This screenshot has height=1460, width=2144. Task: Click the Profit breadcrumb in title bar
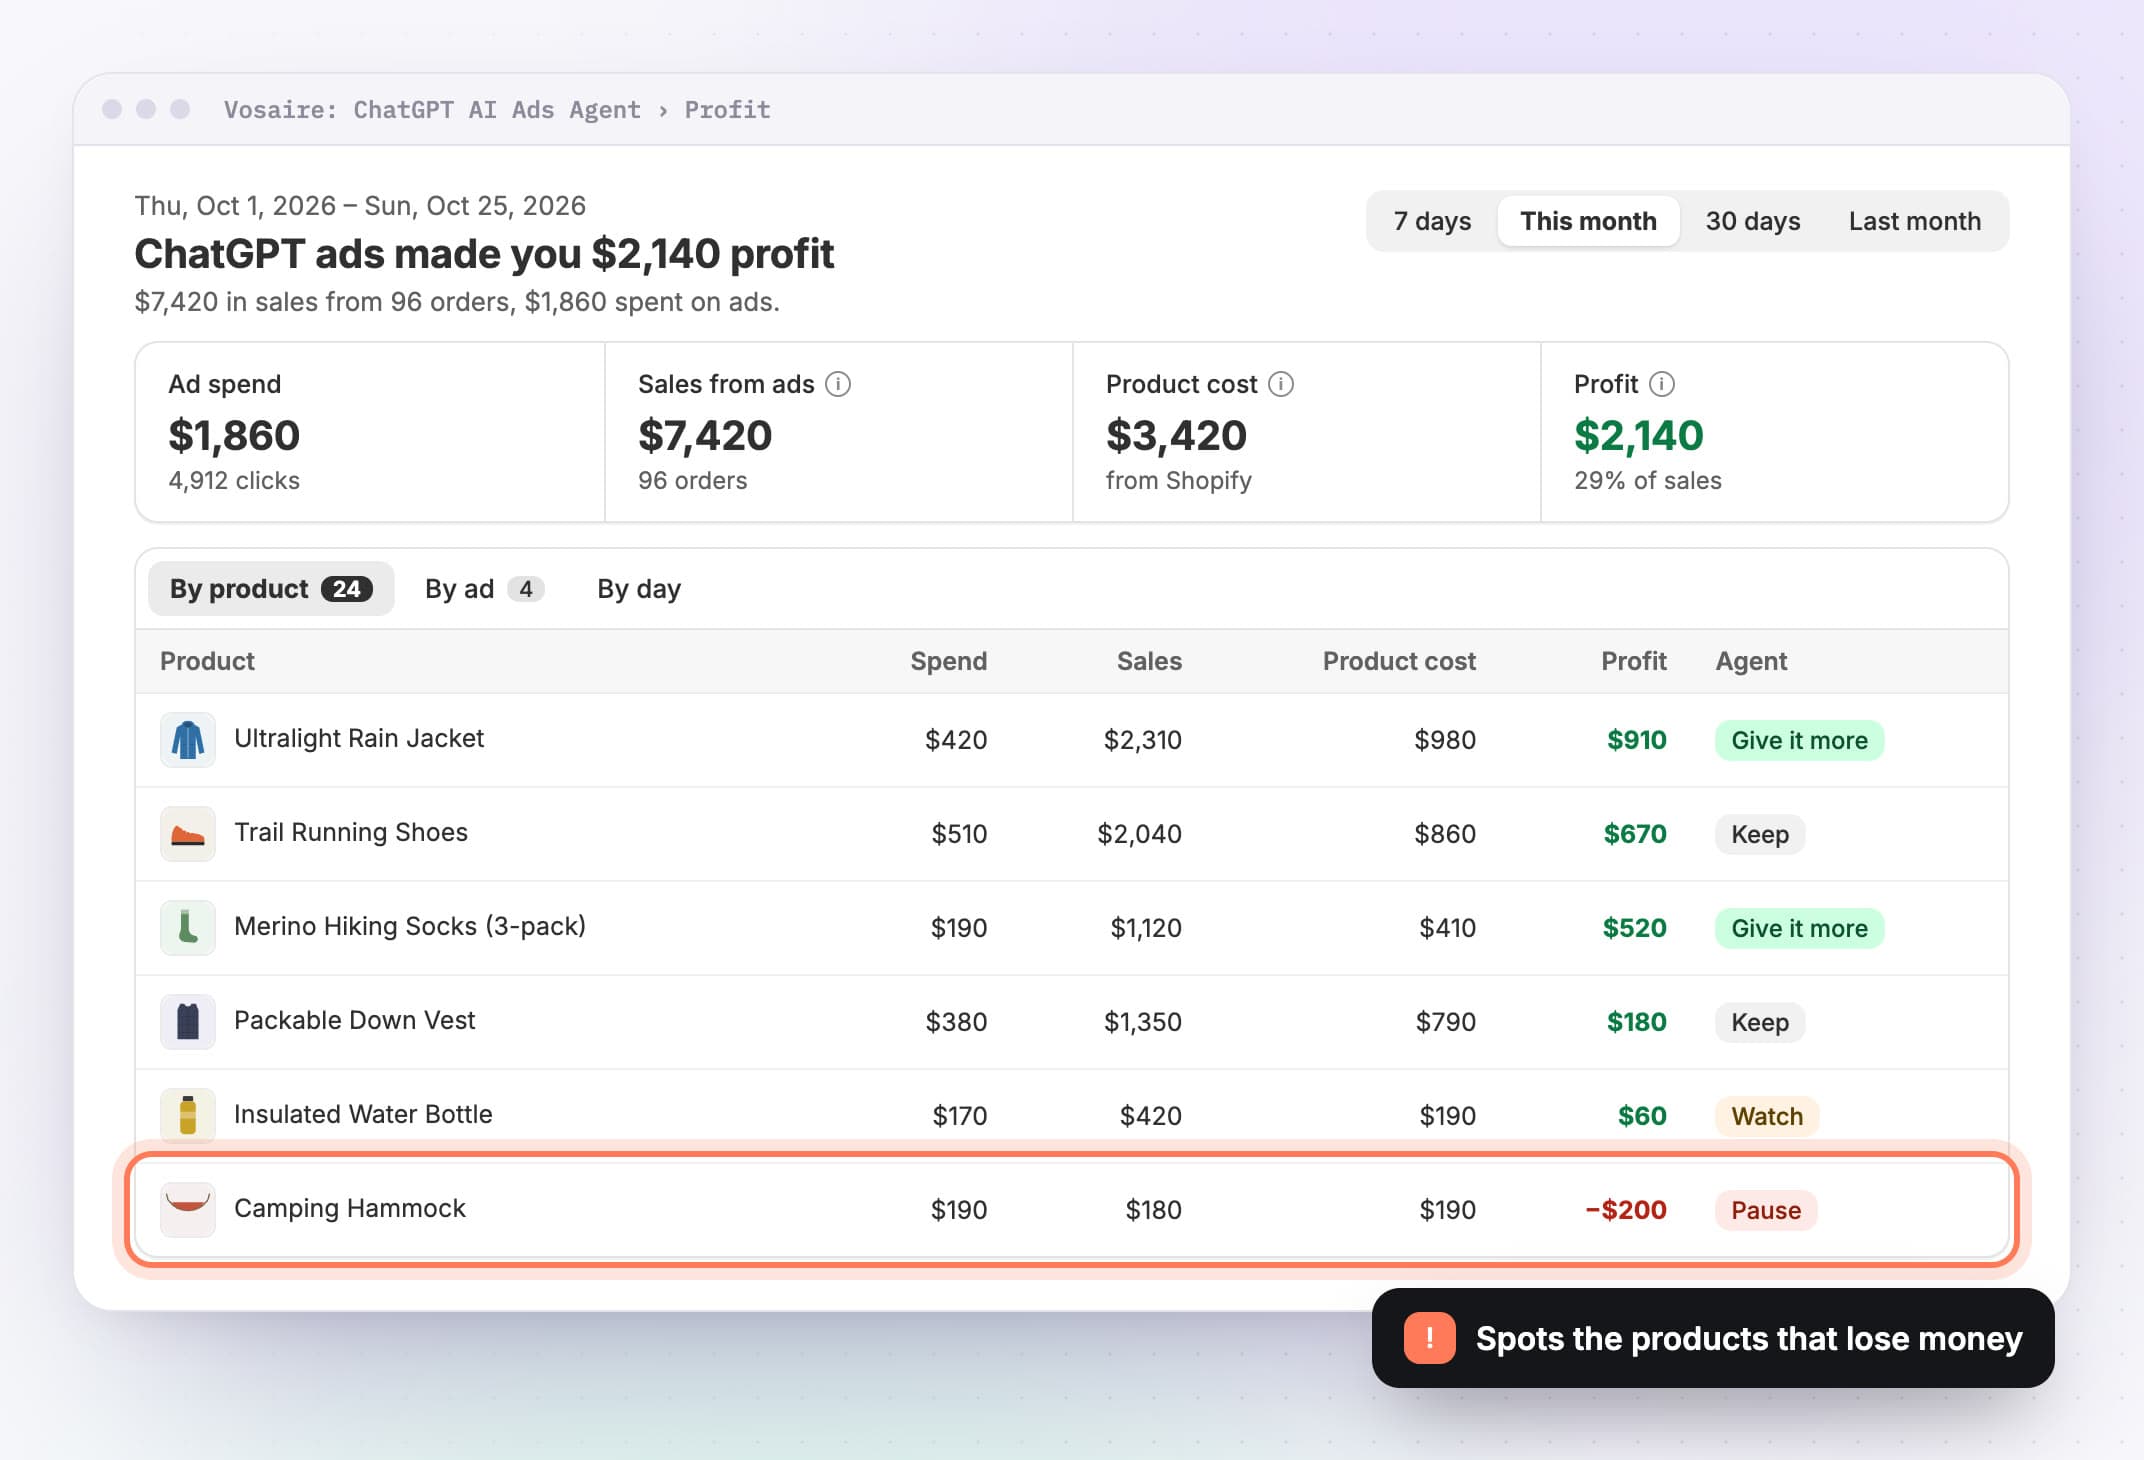click(x=727, y=110)
